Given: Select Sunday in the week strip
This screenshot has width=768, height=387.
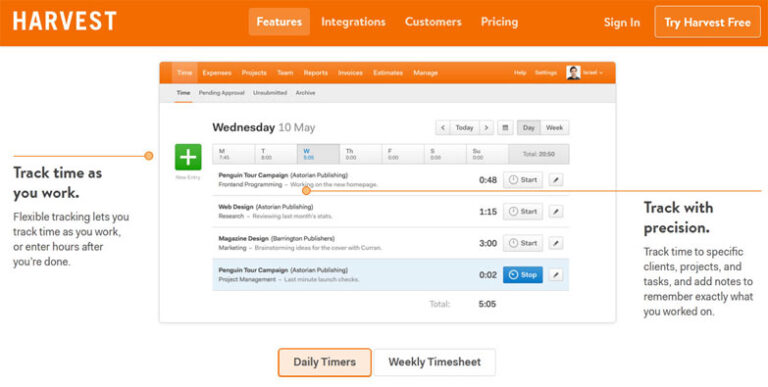Looking at the screenshot, I should tap(487, 154).
